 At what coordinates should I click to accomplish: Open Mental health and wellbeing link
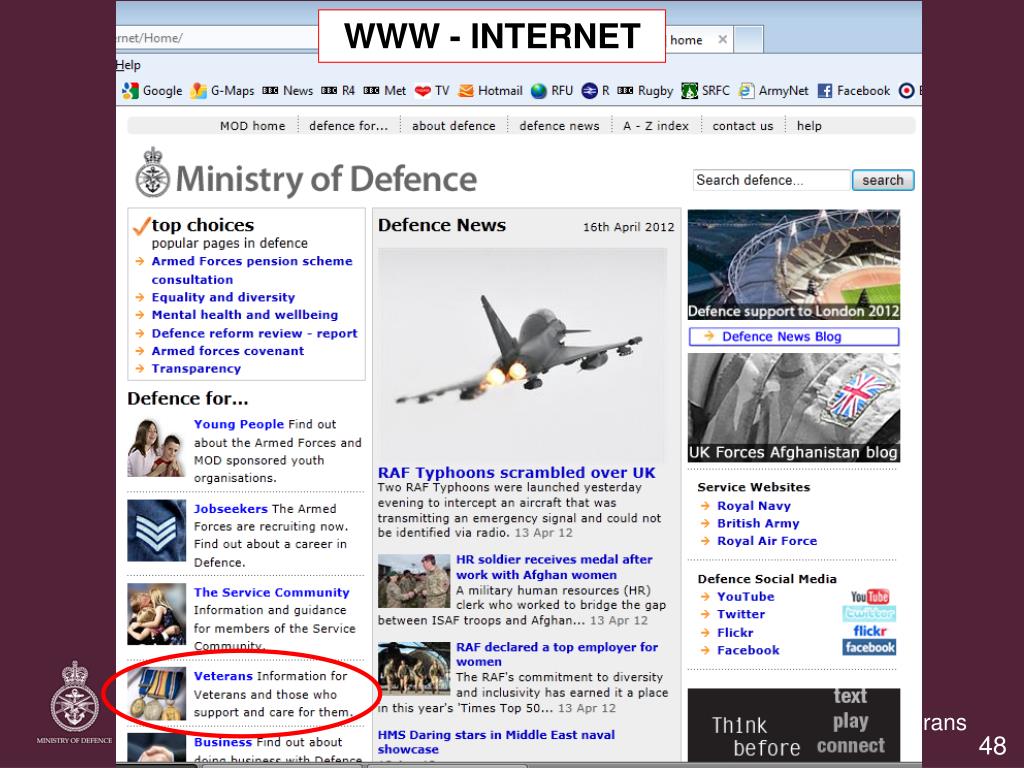[x=245, y=315]
